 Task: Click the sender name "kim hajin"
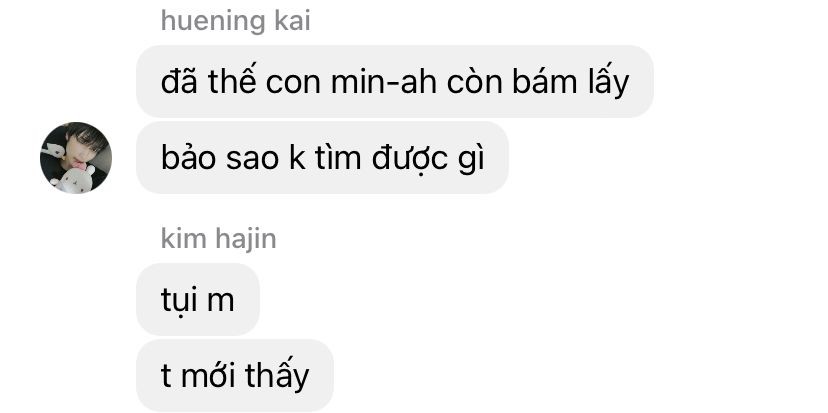[219, 239]
